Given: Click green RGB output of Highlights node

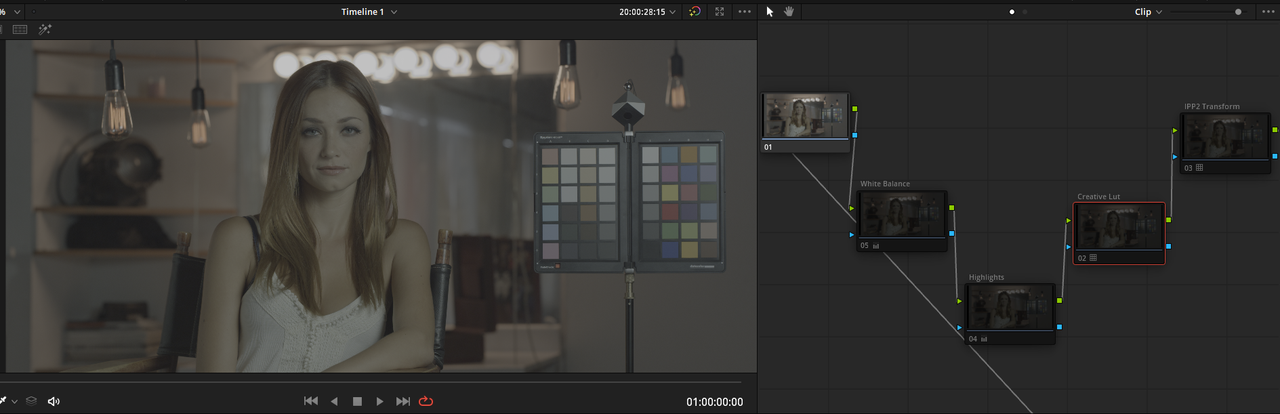Looking at the screenshot, I should pos(1059,301).
